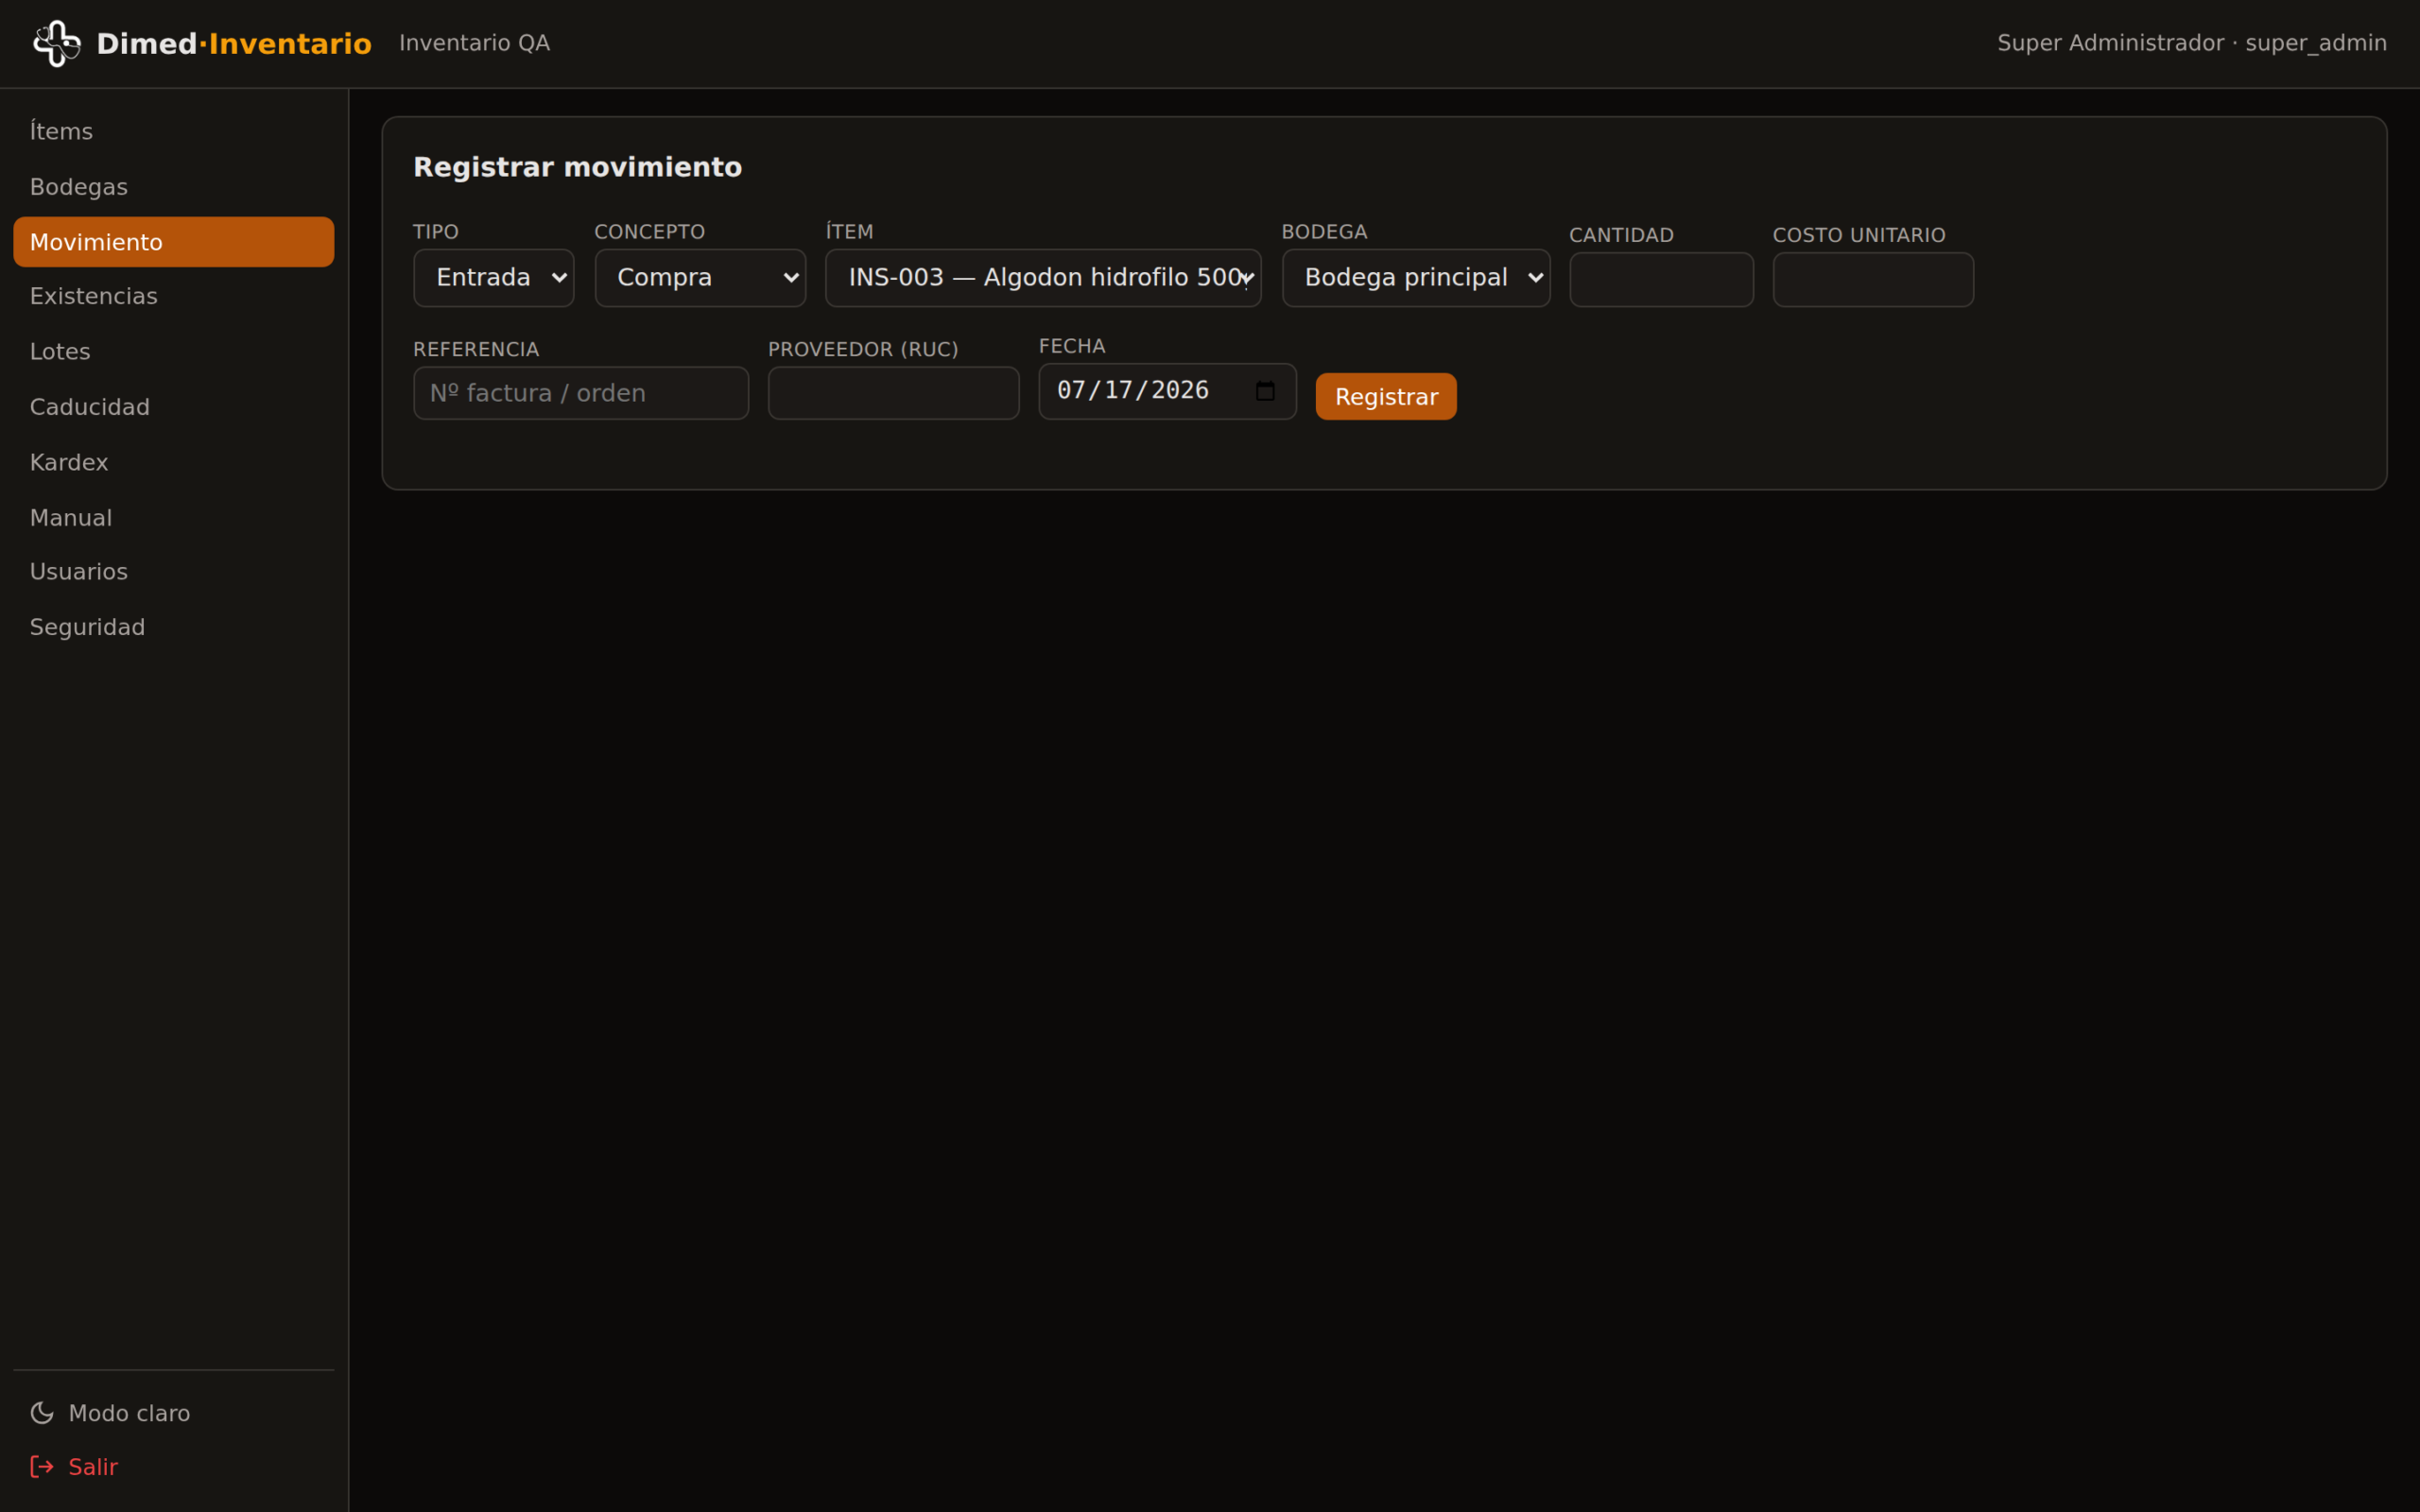Click the moon icon for Modo claro
2420x1512 pixels.
(42, 1413)
